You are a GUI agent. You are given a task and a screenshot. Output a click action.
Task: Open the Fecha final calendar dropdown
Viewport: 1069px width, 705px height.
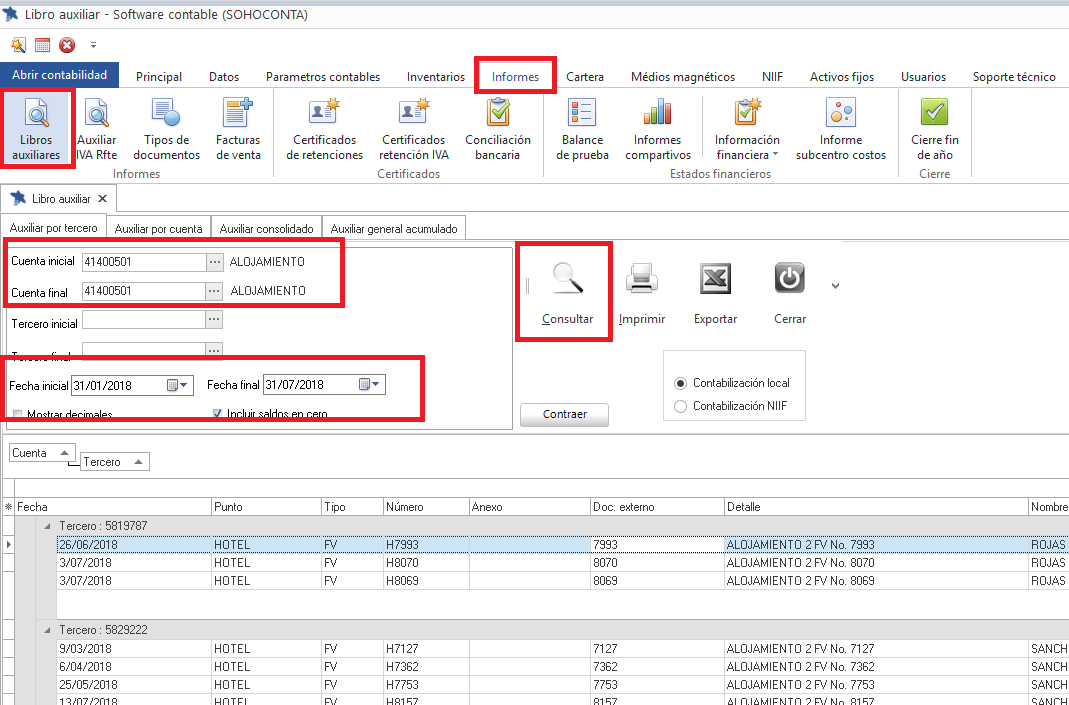(370, 385)
